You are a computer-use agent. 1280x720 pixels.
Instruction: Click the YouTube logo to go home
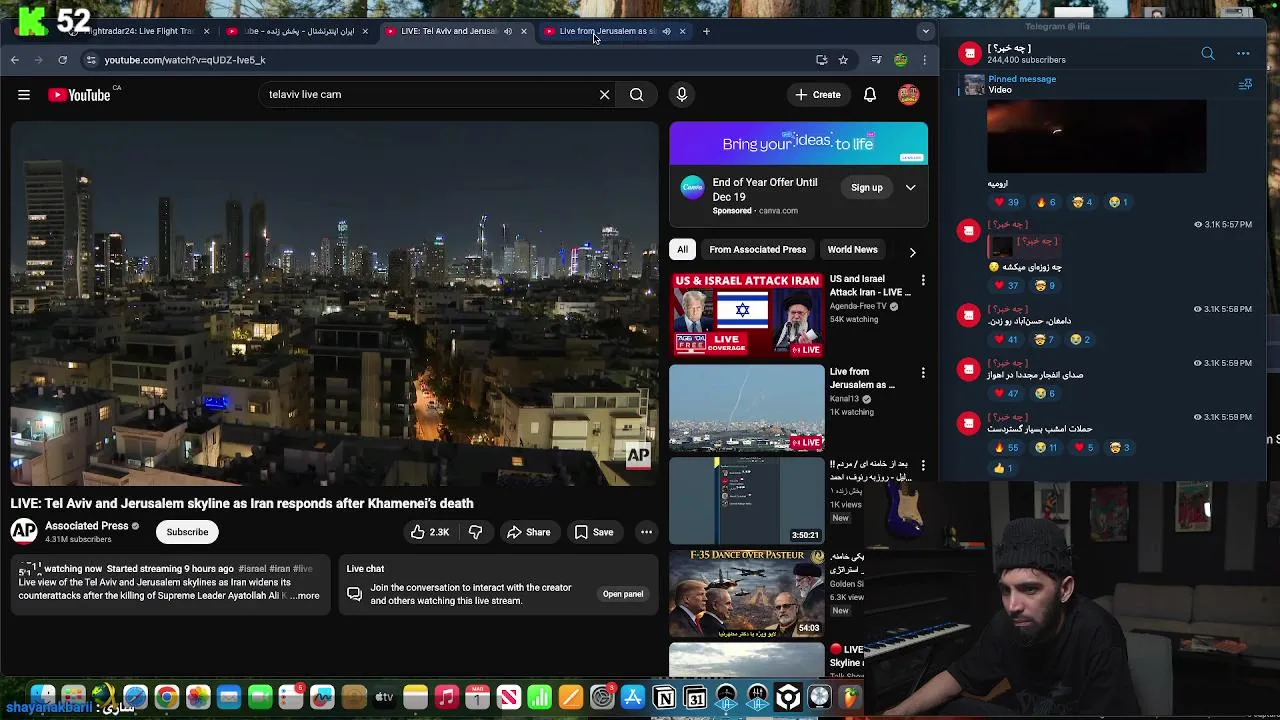[x=79, y=95]
